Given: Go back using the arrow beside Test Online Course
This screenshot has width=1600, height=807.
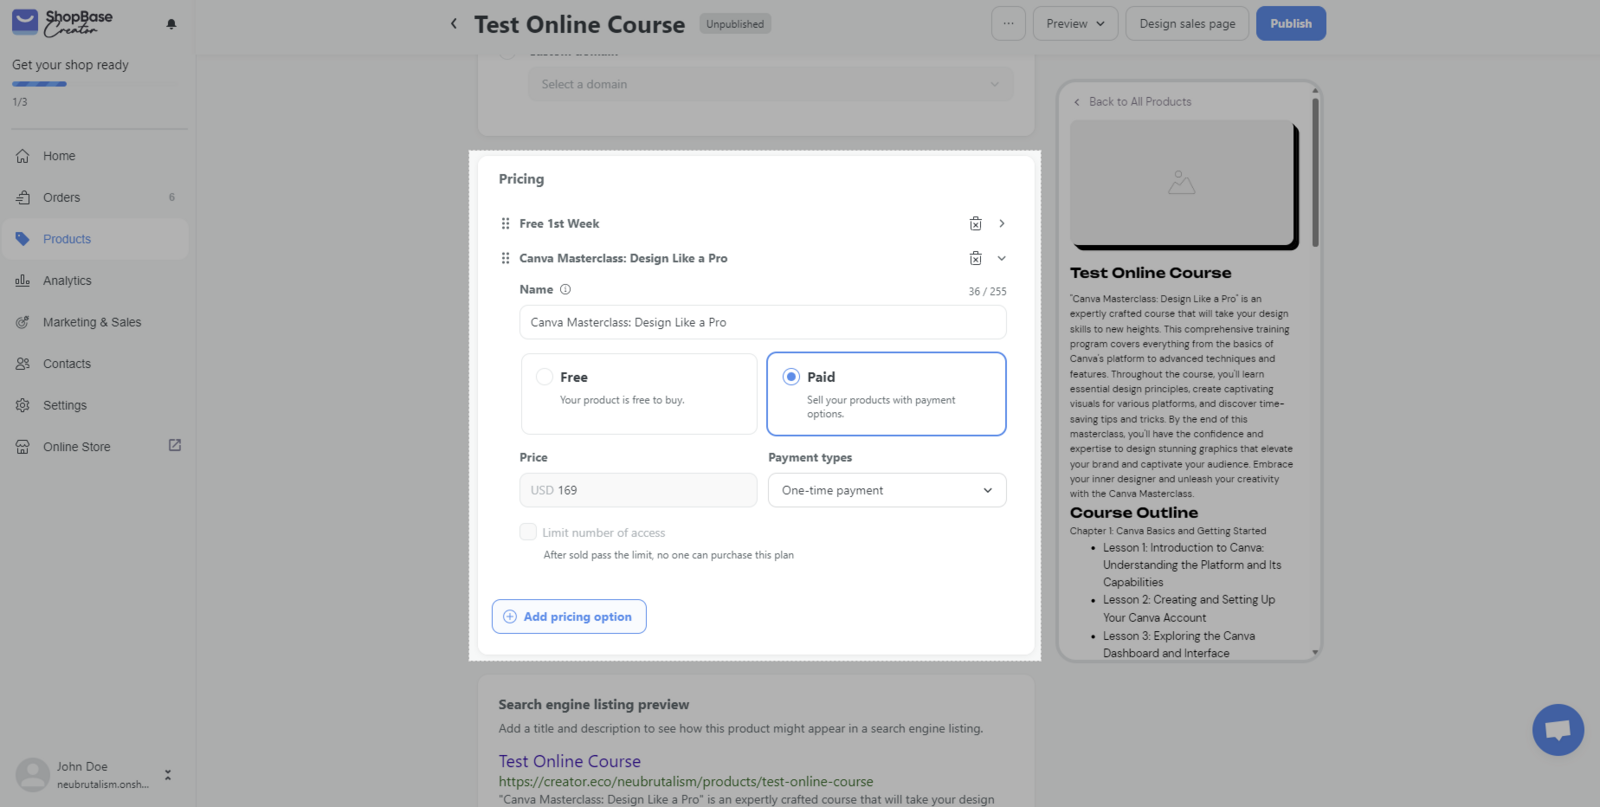Looking at the screenshot, I should (454, 24).
